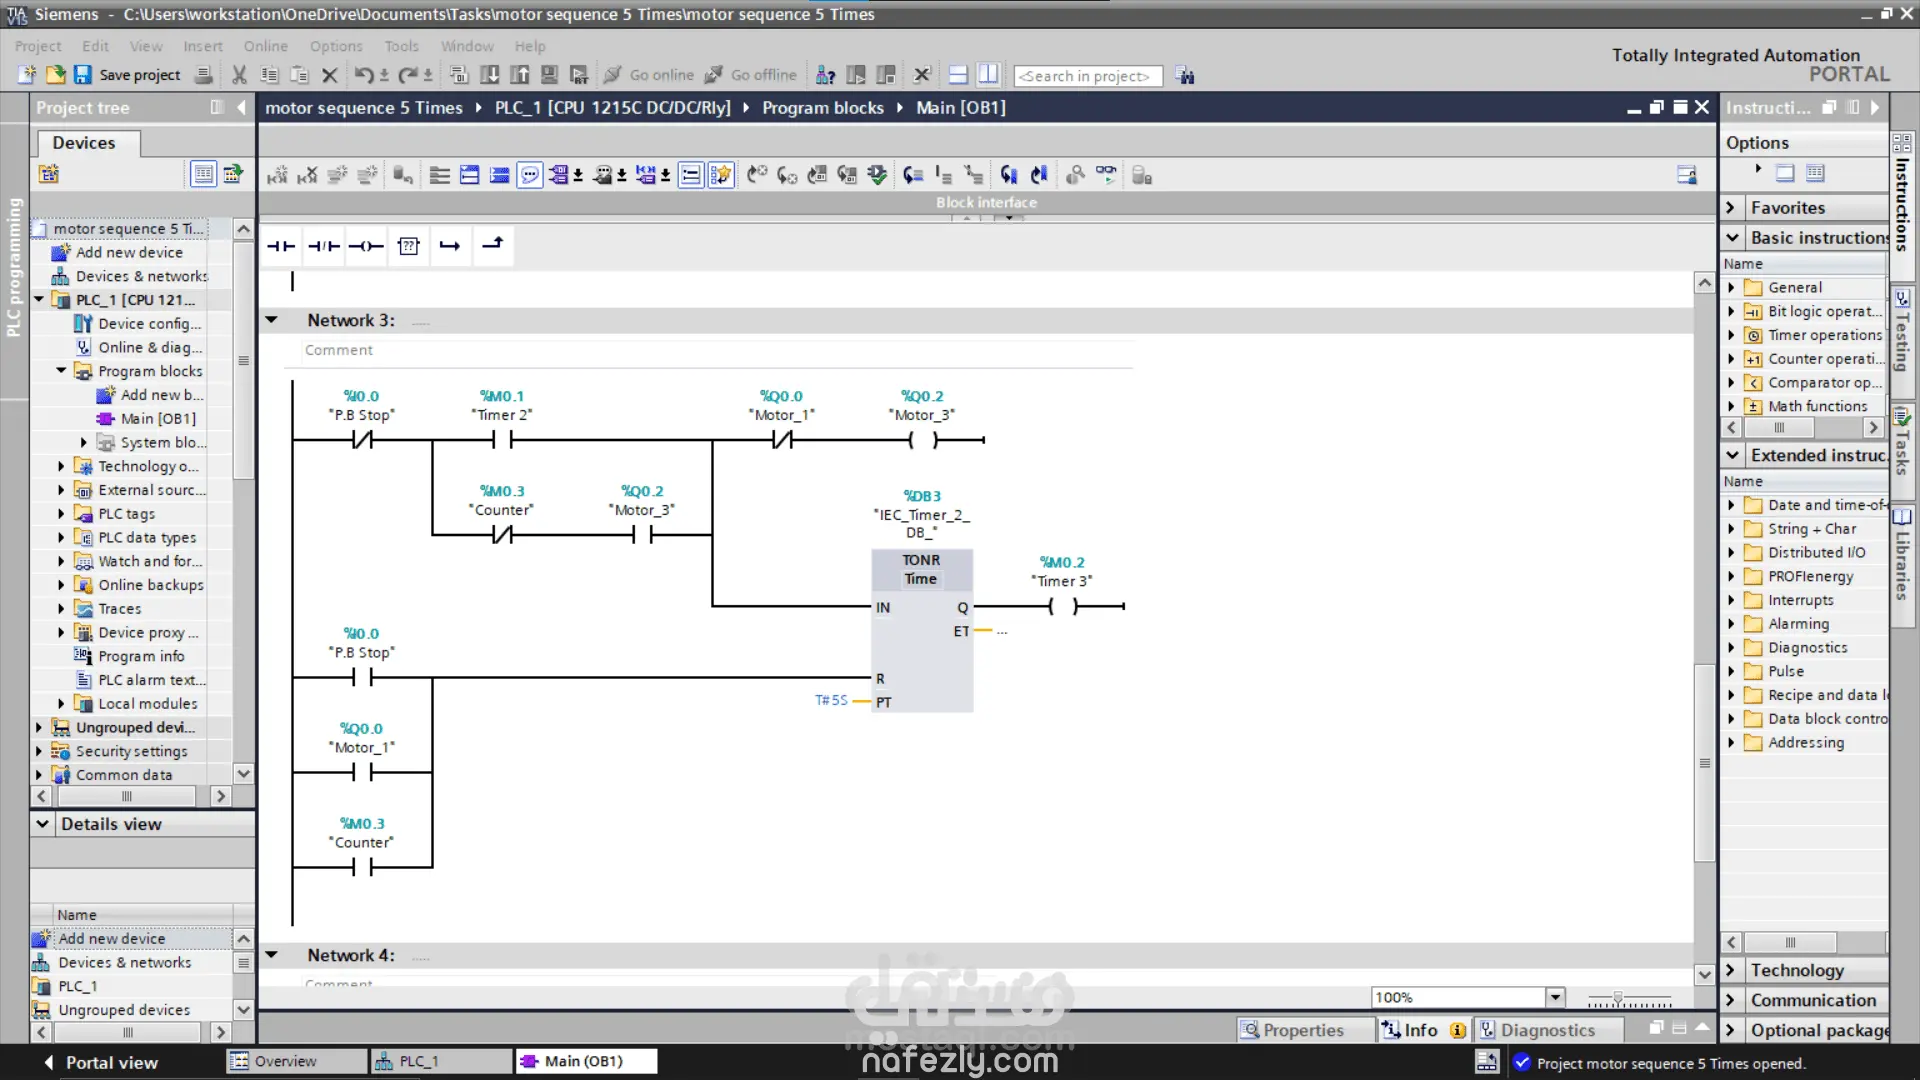Click the Network 3 Comment field

[x=718, y=350]
